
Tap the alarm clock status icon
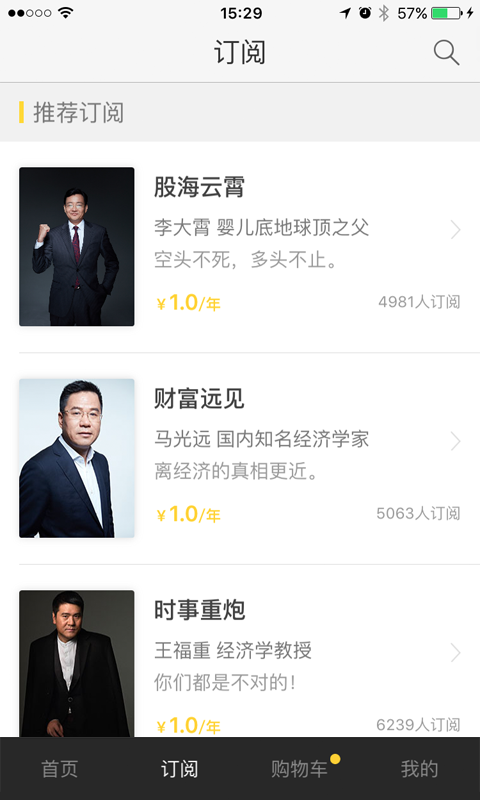tap(365, 13)
